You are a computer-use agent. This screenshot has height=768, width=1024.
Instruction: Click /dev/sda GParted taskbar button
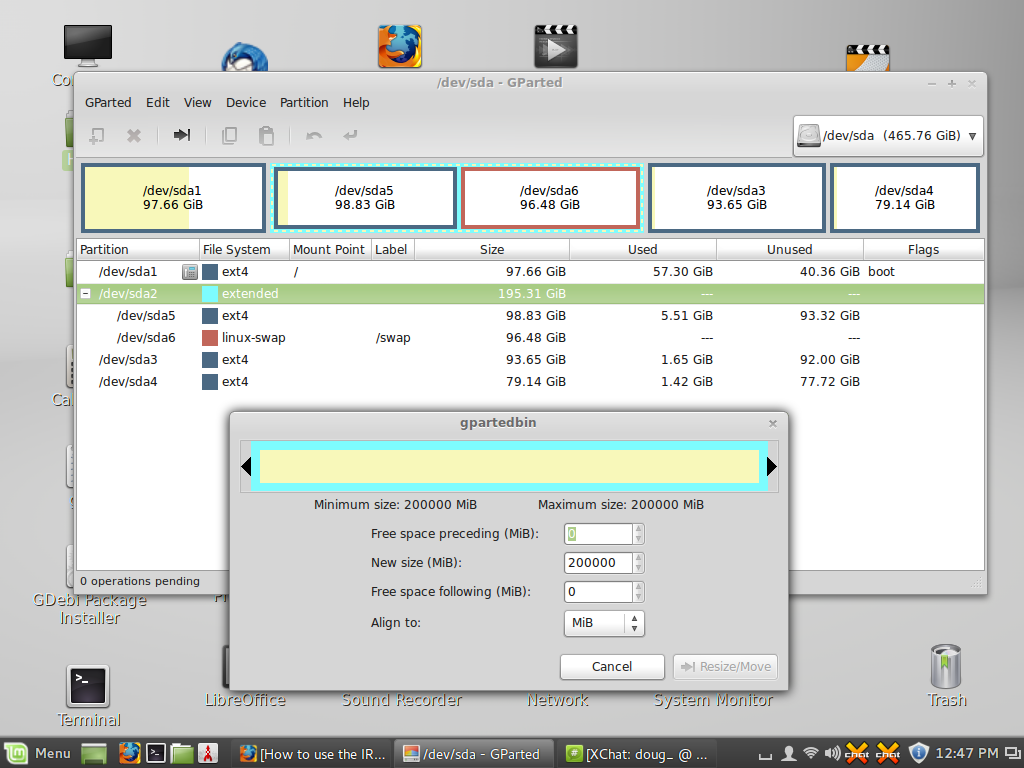pos(474,754)
